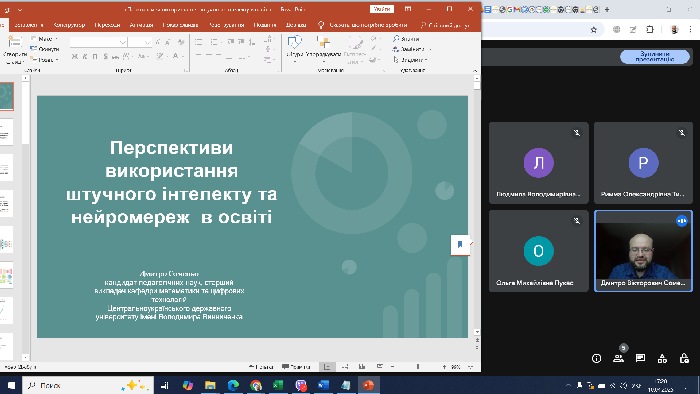Image resolution: width=700 pixels, height=394 pixels.
Task: Open Customize Quick Access Toolbar dropdown
Action: [20, 9]
